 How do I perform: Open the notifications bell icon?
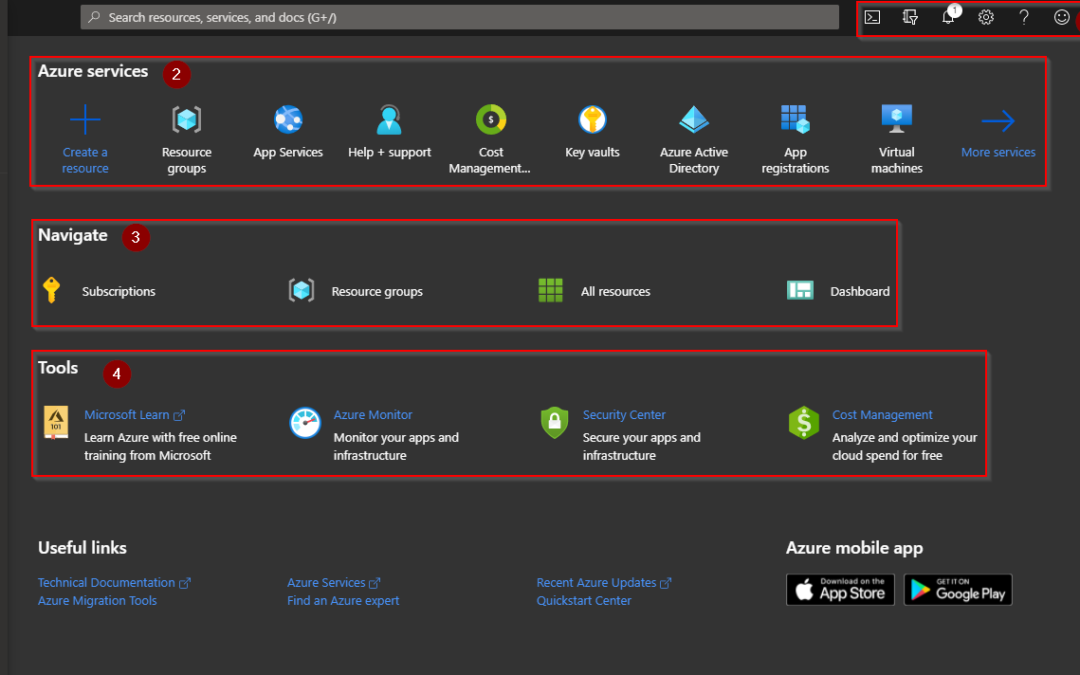click(948, 17)
